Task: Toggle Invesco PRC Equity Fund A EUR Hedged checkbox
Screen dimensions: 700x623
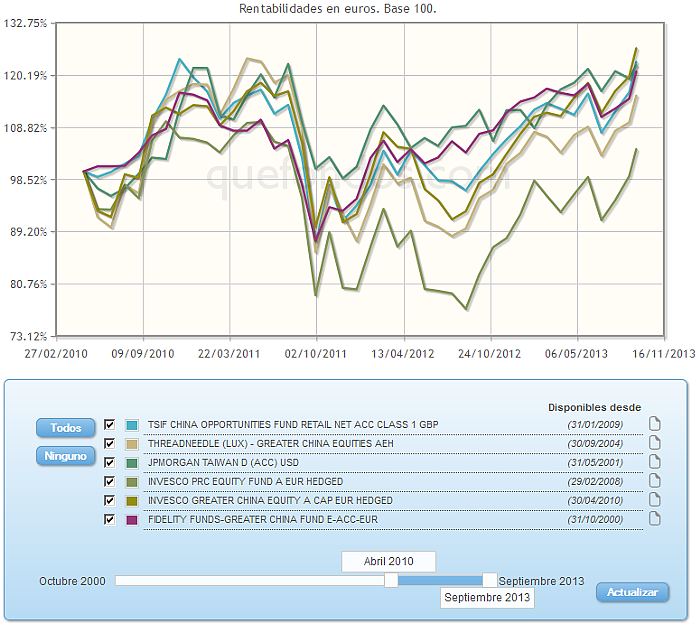Action: [109, 482]
